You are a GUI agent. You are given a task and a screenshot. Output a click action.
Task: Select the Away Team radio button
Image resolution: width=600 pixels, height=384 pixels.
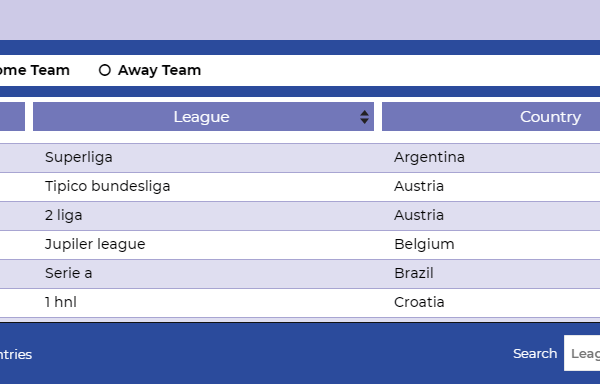pyautogui.click(x=104, y=70)
